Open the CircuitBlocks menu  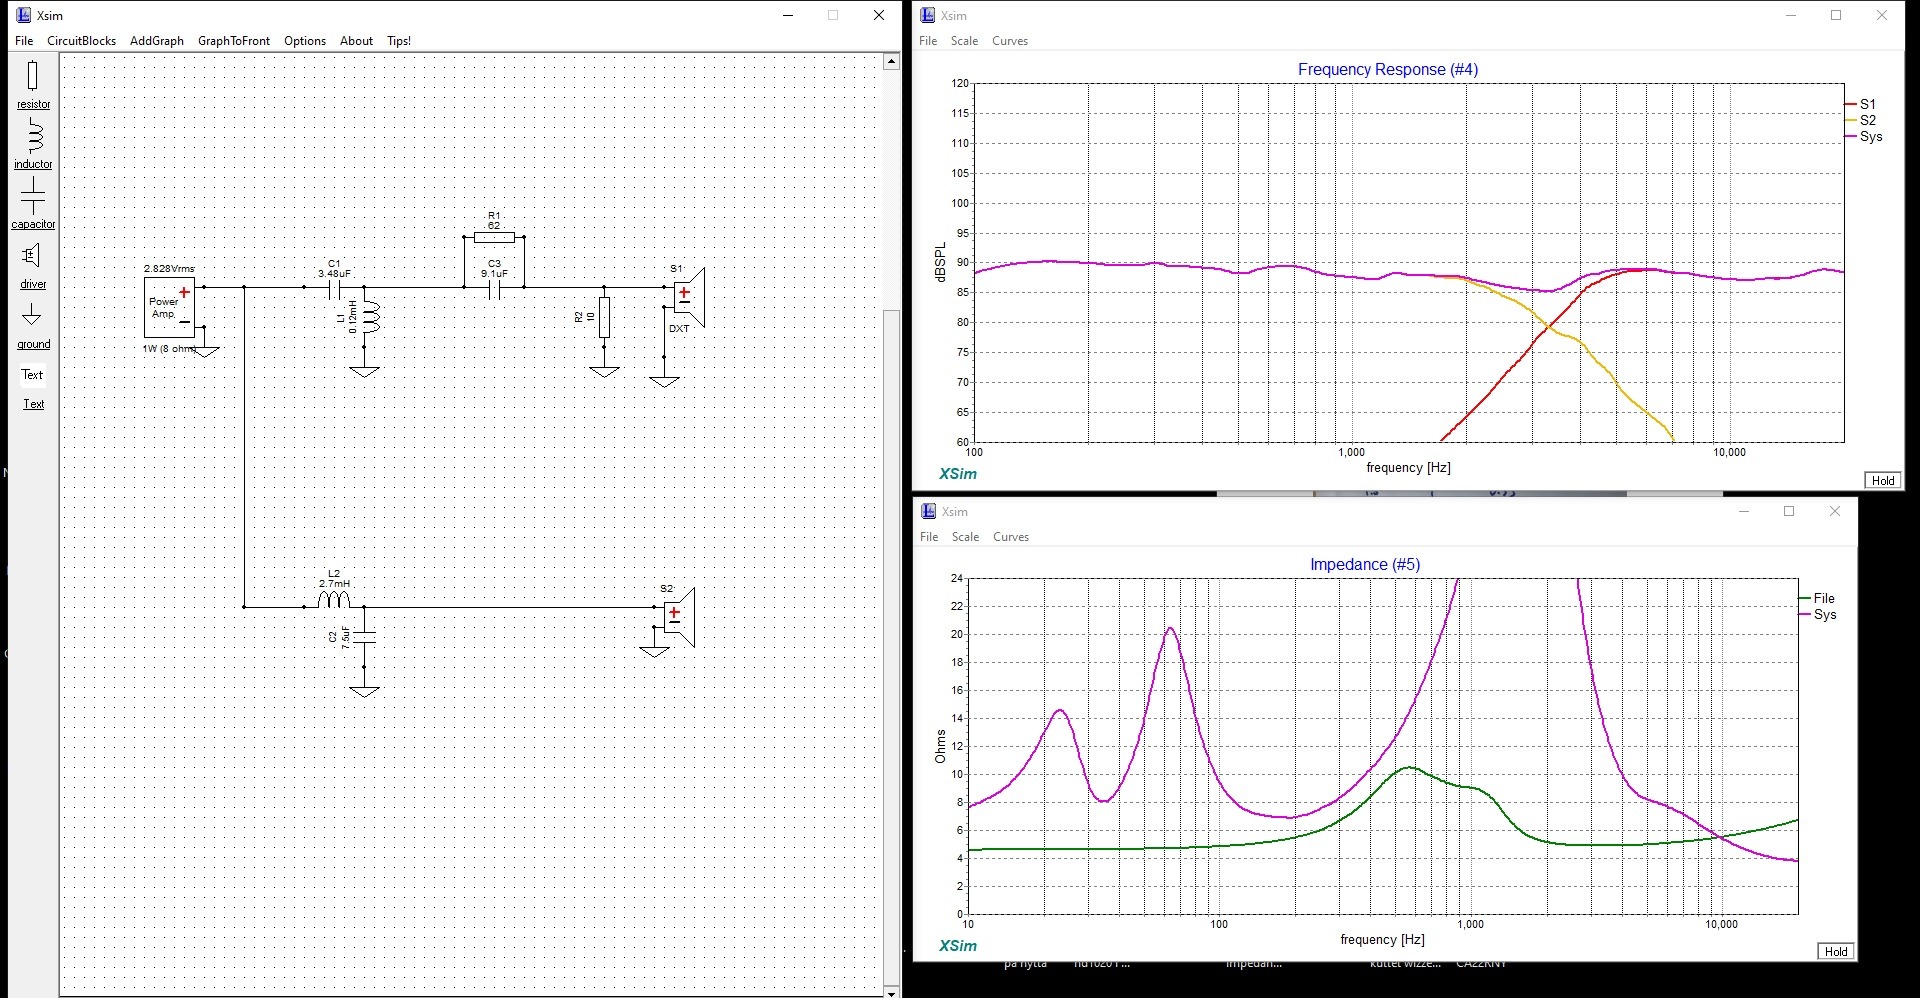pos(82,41)
